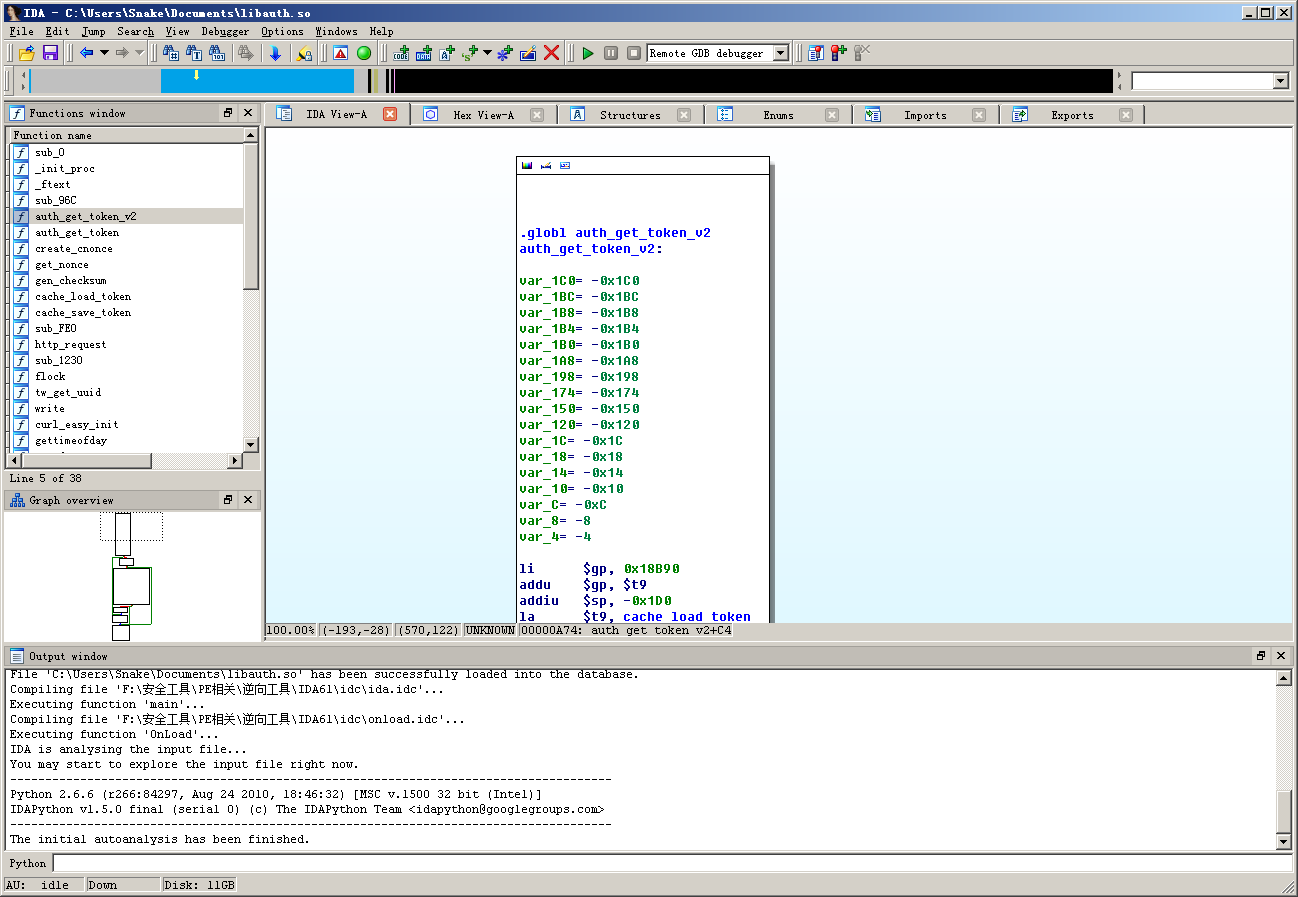Select tw_get_uuid in the functions list
Screen dimensions: 1298x897
127,392
